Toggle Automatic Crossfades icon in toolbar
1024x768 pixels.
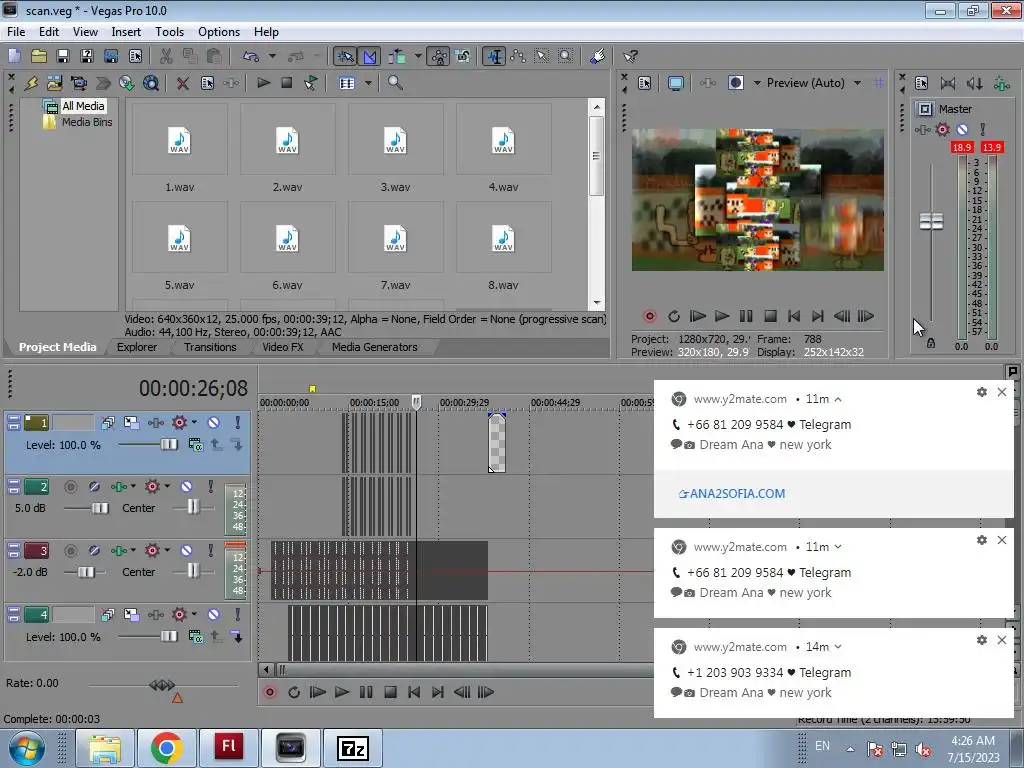pyautogui.click(x=370, y=56)
